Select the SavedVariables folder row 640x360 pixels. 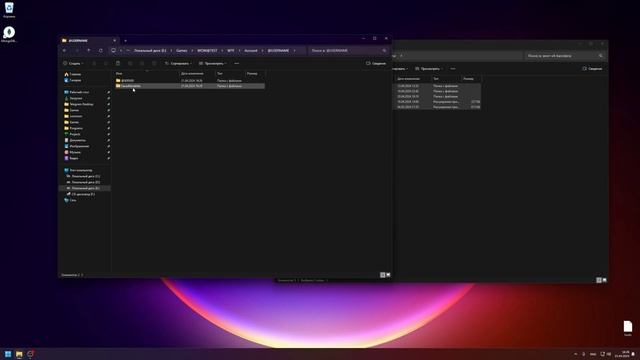coord(189,86)
